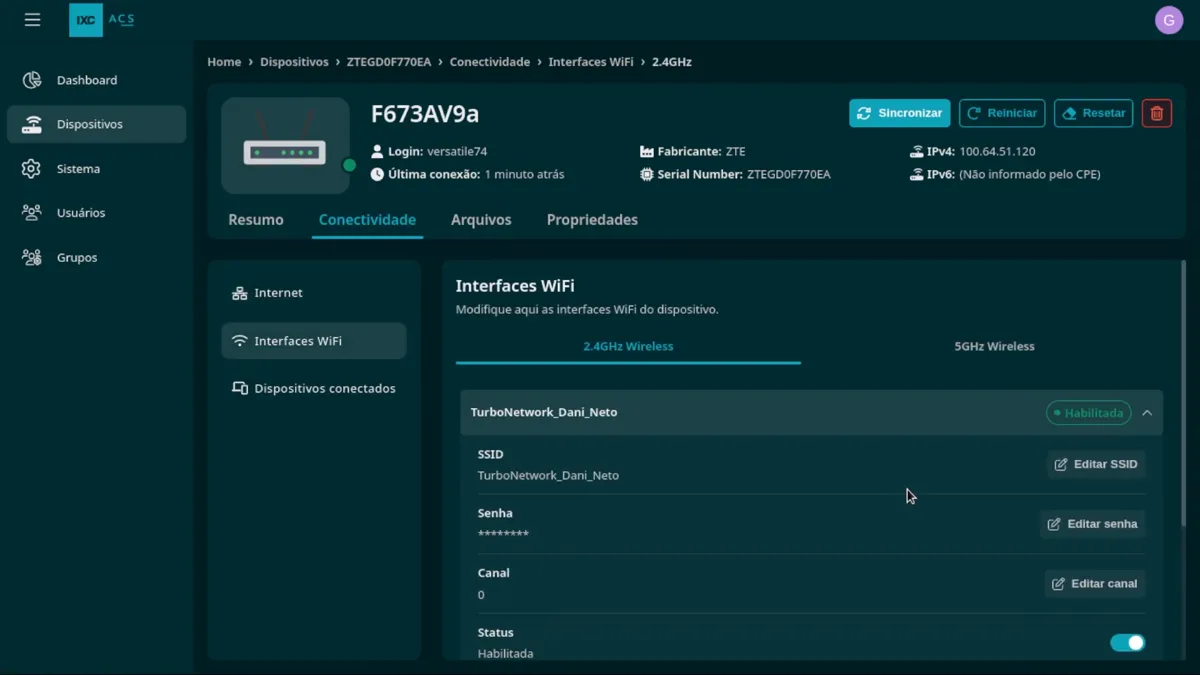Click the 2.4GHz breadcrumb item
This screenshot has width=1200, height=675.
click(672, 62)
